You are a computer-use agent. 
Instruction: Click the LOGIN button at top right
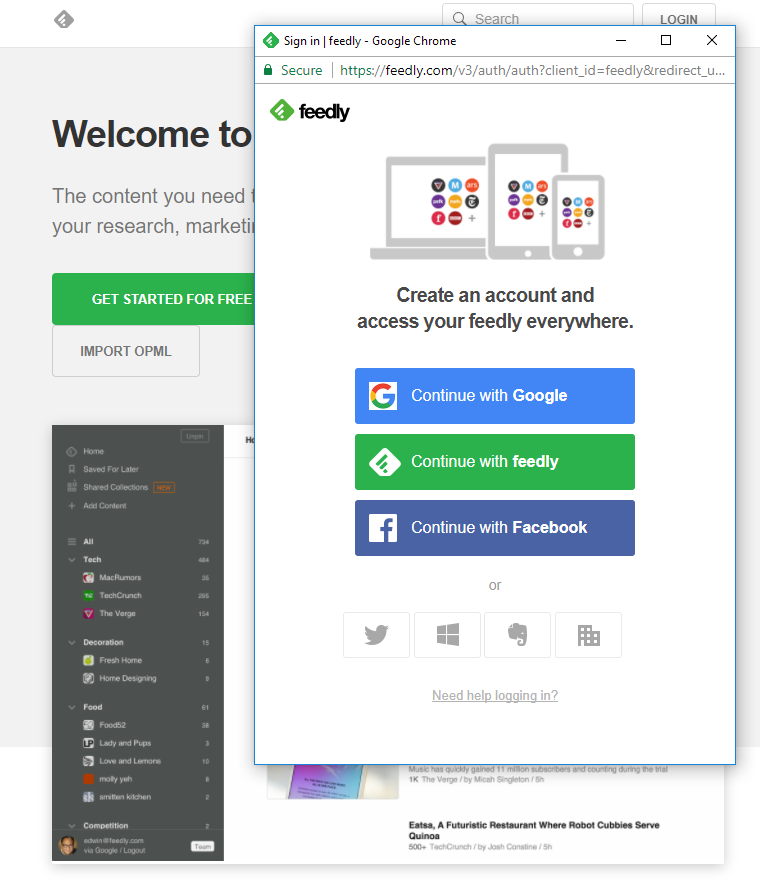click(678, 17)
